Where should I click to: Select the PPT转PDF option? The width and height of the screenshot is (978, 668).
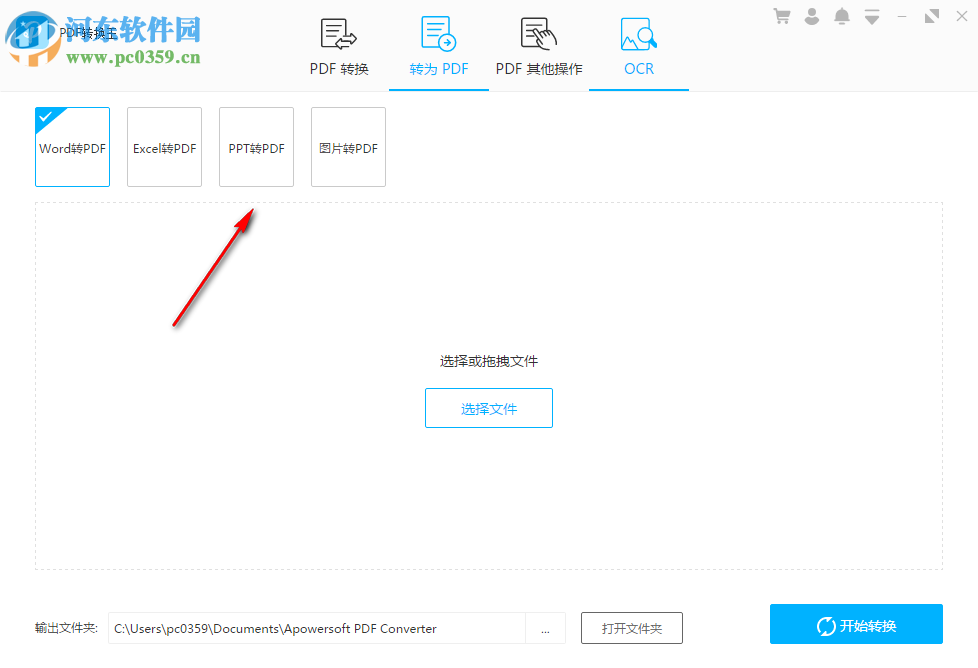click(256, 147)
